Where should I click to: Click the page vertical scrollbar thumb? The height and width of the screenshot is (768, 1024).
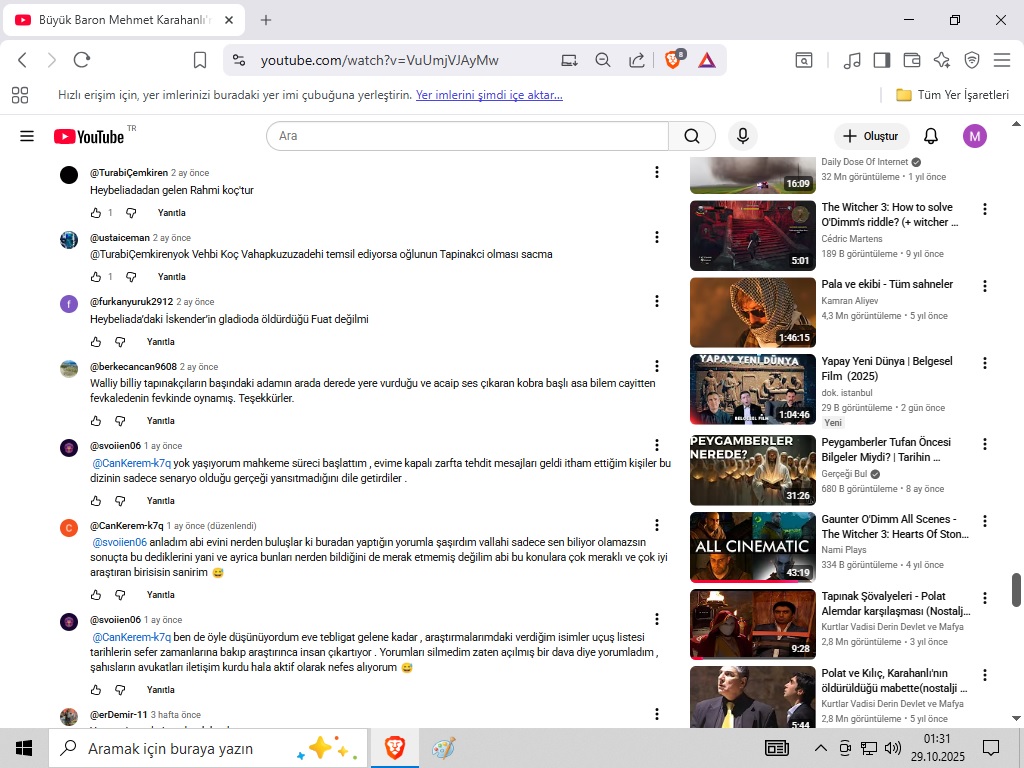[x=1016, y=590]
